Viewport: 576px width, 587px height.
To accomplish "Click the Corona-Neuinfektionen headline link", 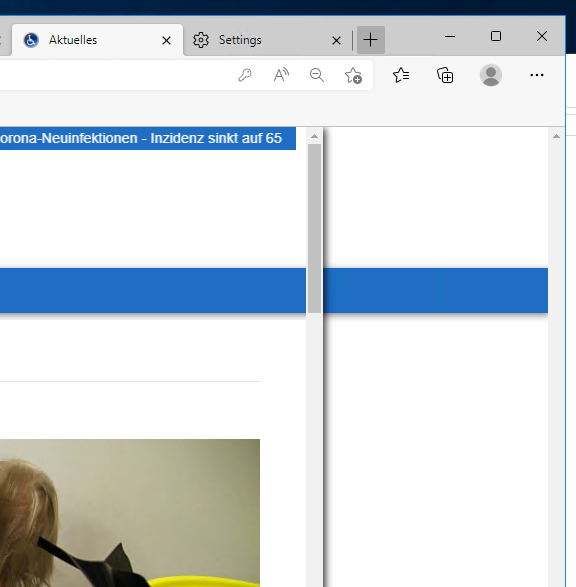I will pos(141,139).
